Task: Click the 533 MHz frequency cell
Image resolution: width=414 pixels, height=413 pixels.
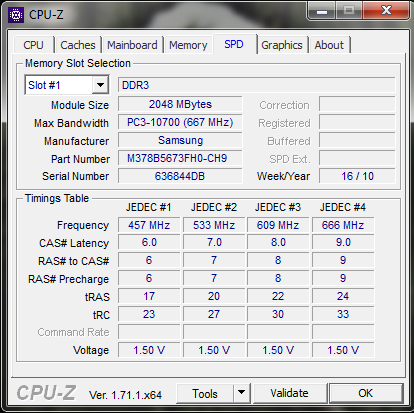Action: [214, 225]
